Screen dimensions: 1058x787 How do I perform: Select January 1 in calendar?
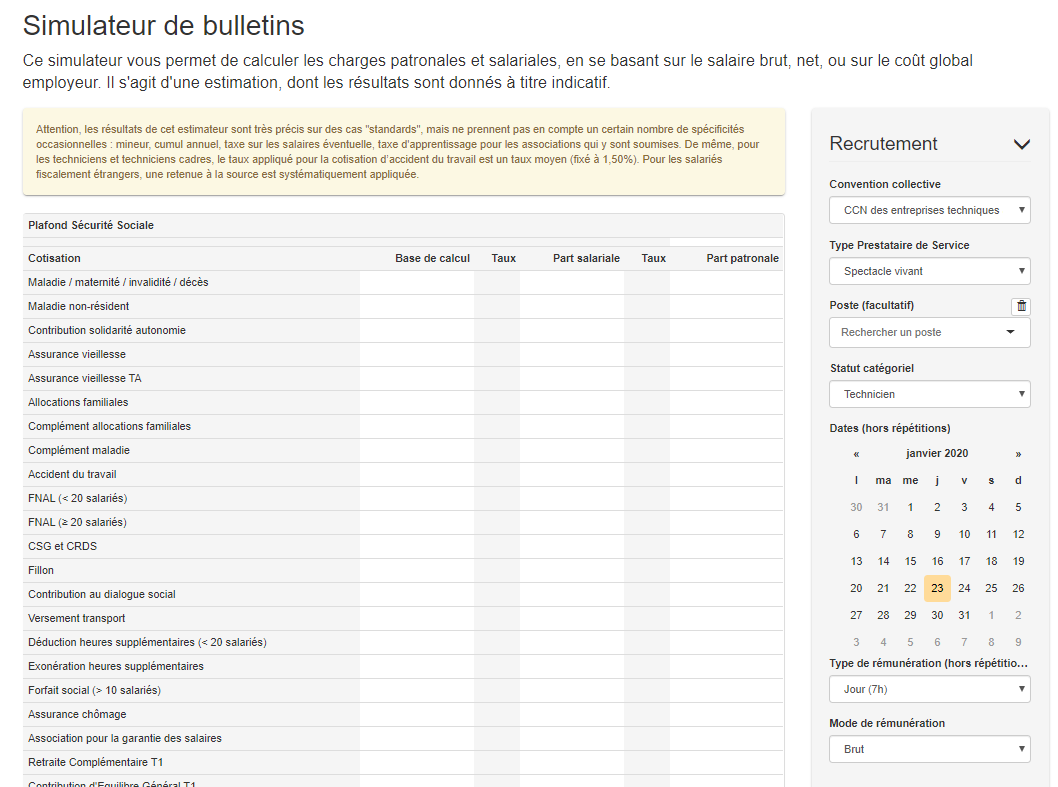click(x=910, y=507)
